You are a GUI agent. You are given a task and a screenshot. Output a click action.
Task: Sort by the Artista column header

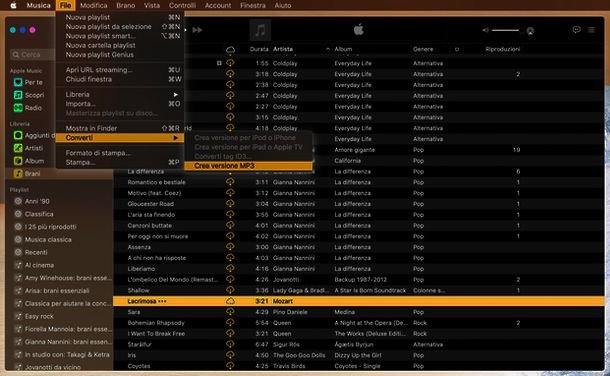click(283, 49)
